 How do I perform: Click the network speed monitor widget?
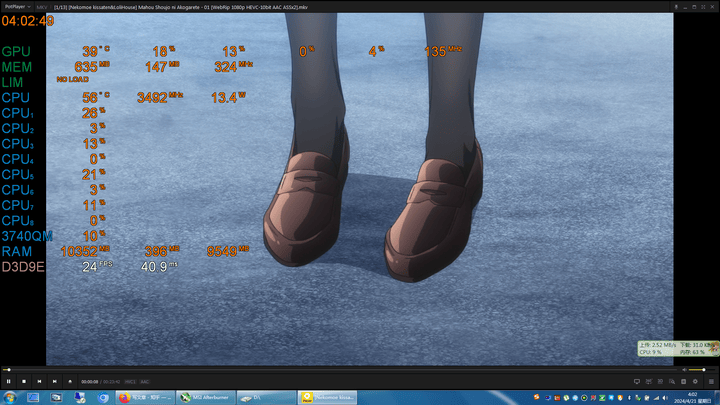tap(678, 349)
